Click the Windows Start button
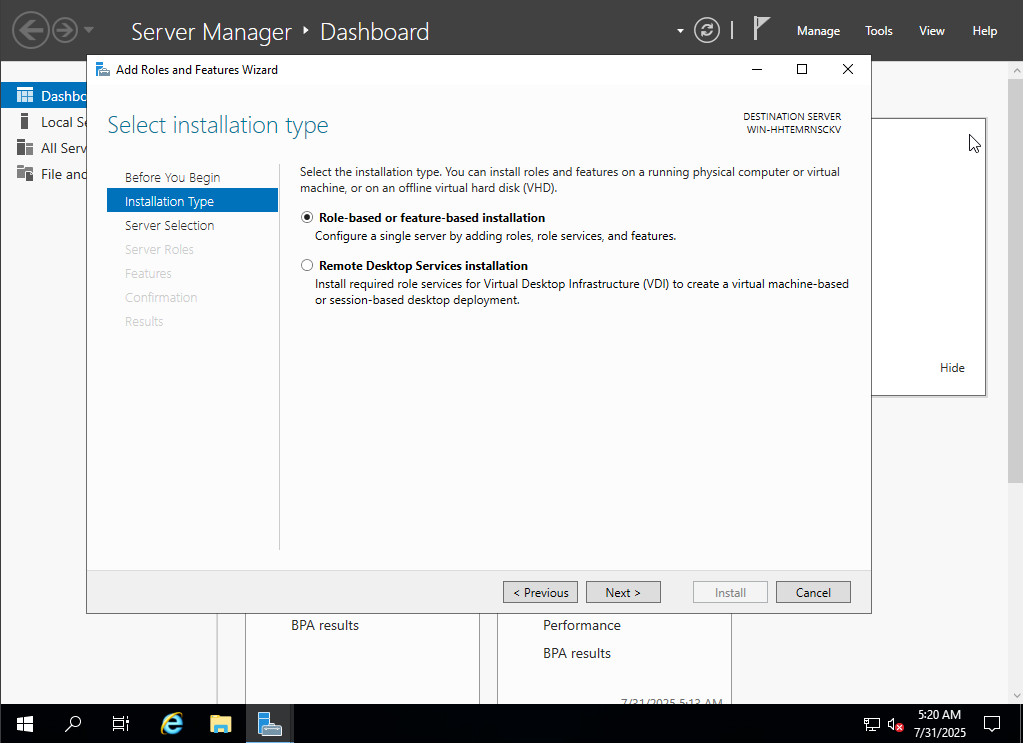This screenshot has height=743, width=1023. tap(24, 724)
